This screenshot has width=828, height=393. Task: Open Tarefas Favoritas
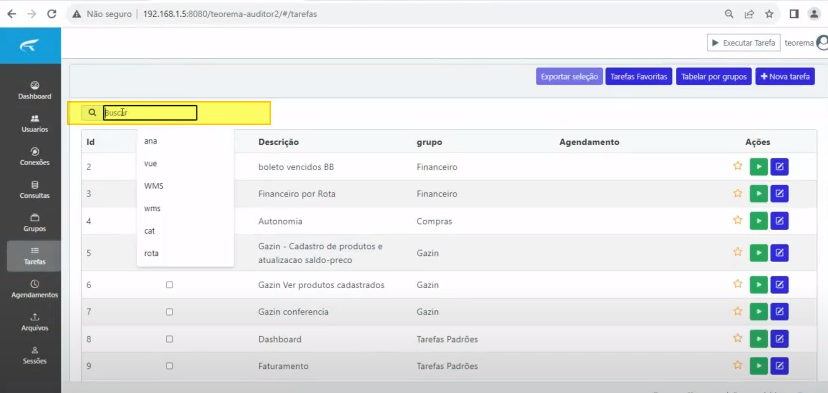639,76
